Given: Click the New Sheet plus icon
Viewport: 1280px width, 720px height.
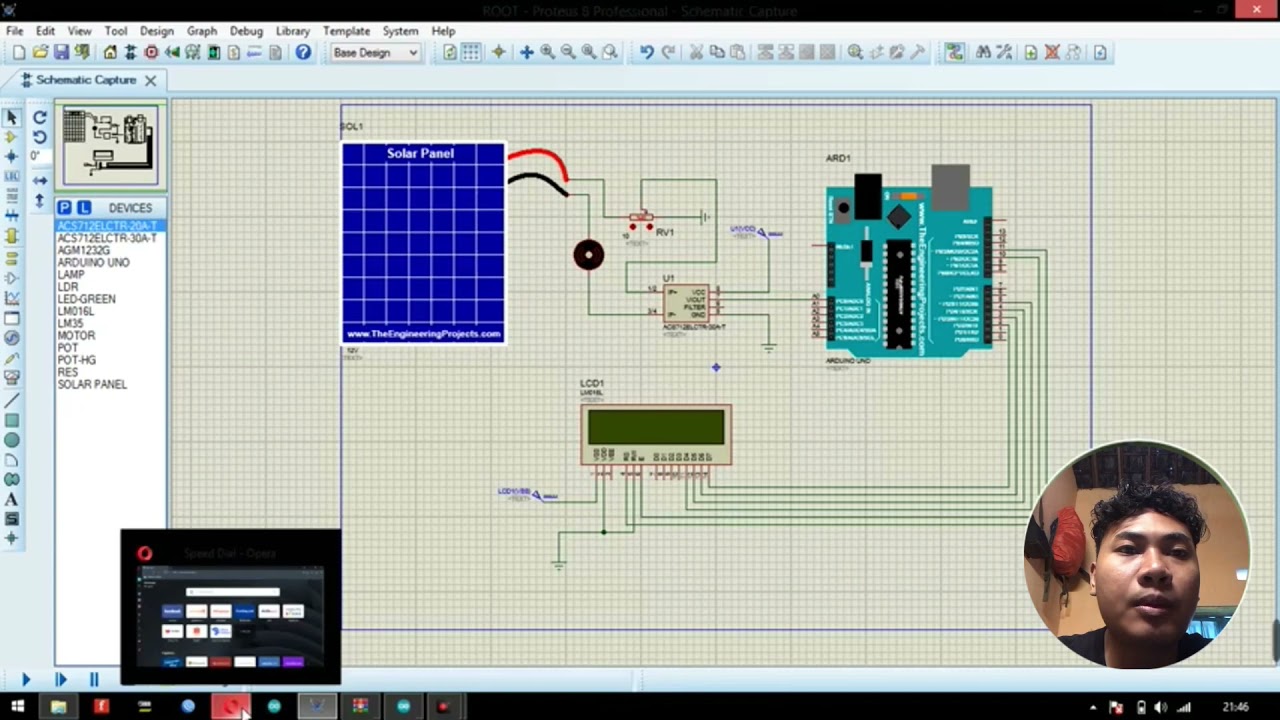Looking at the screenshot, I should pos(1031,52).
